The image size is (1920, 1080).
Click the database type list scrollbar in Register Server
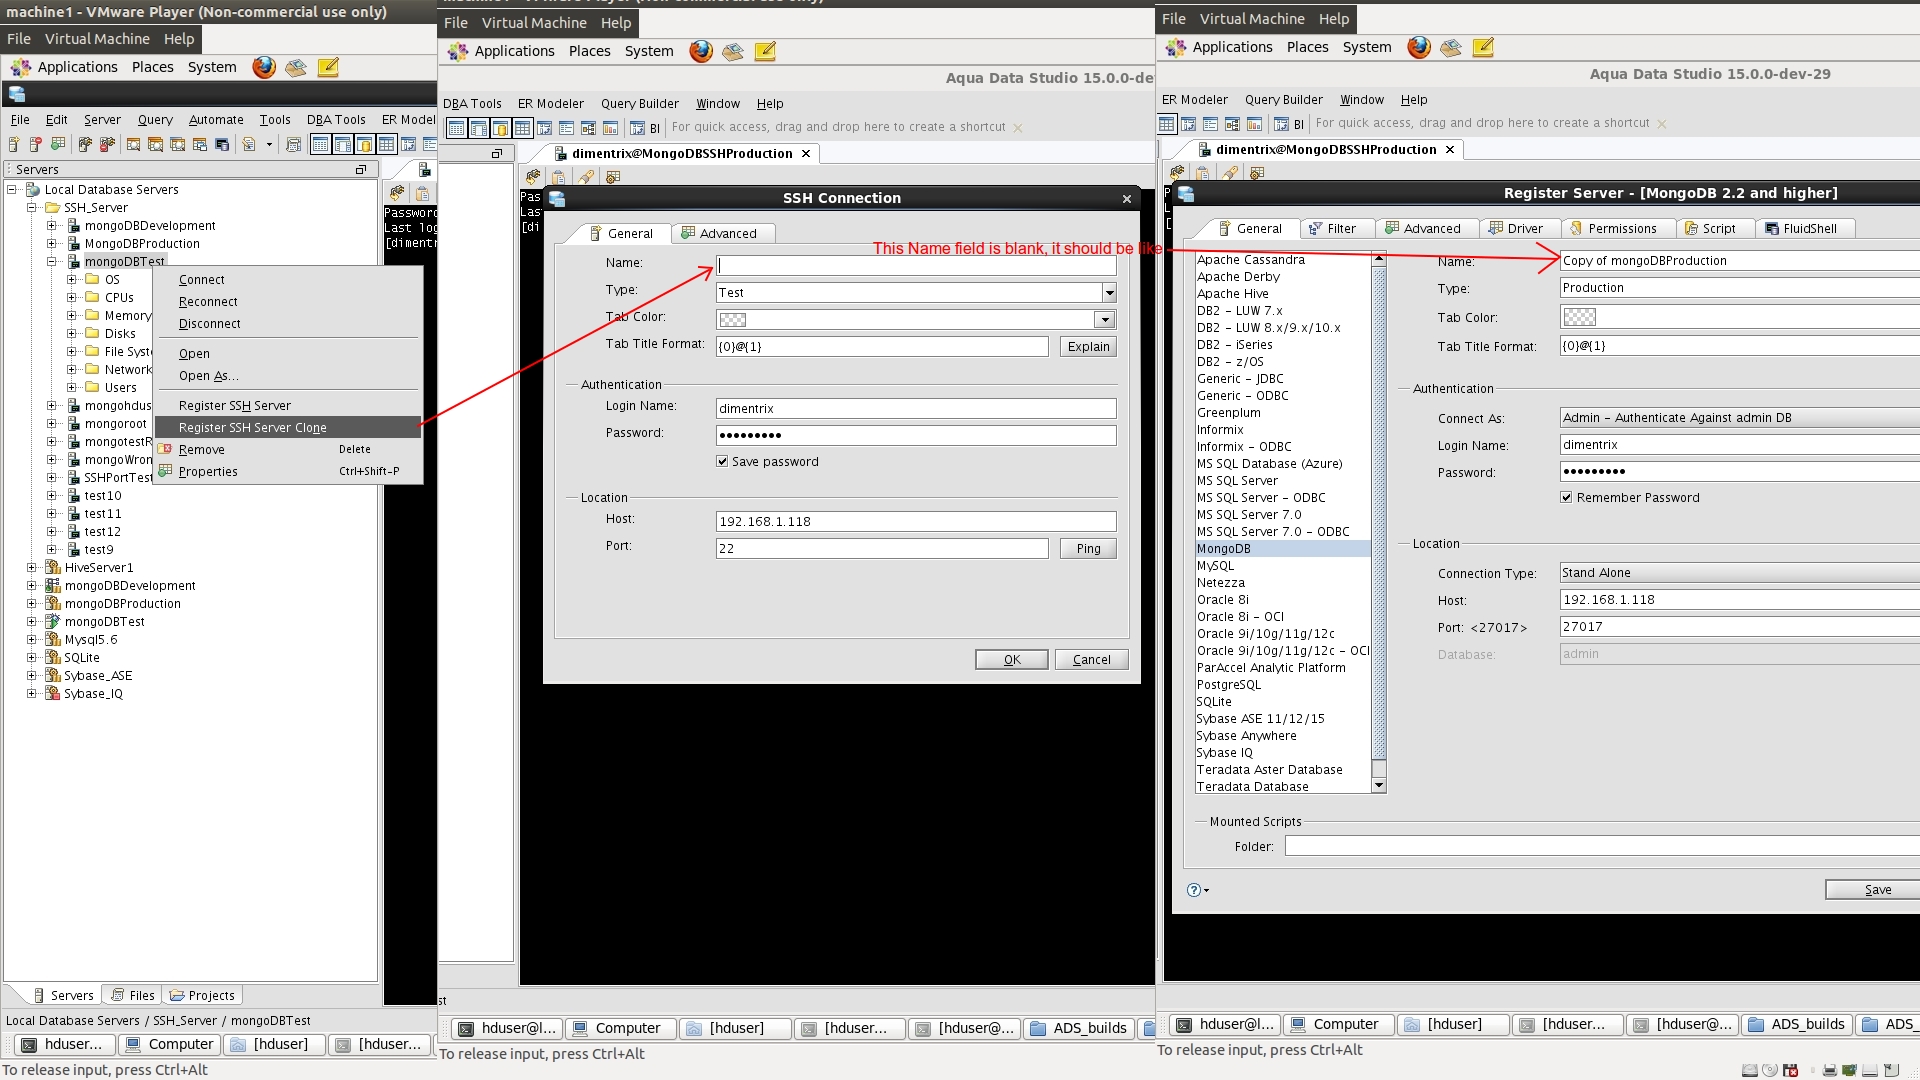click(1379, 521)
